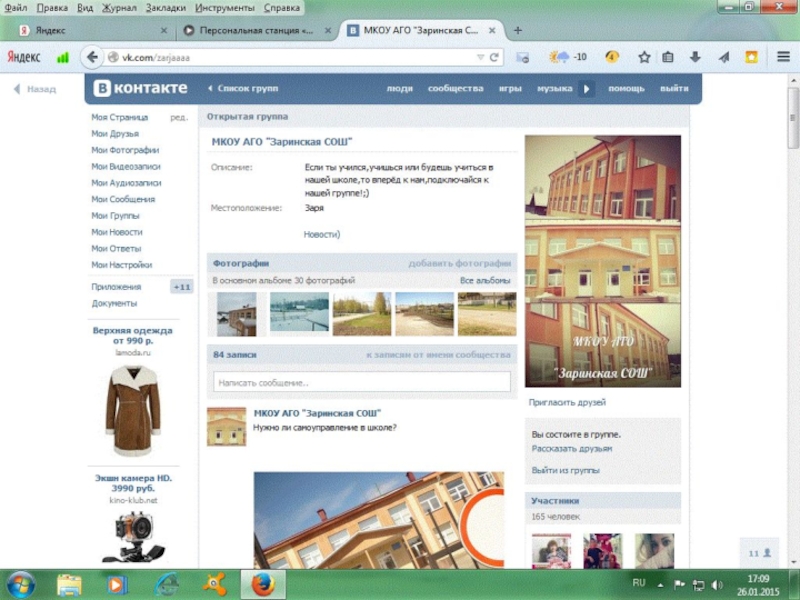
Task: Open the lamoda.ru coat advertisement image
Action: point(133,410)
